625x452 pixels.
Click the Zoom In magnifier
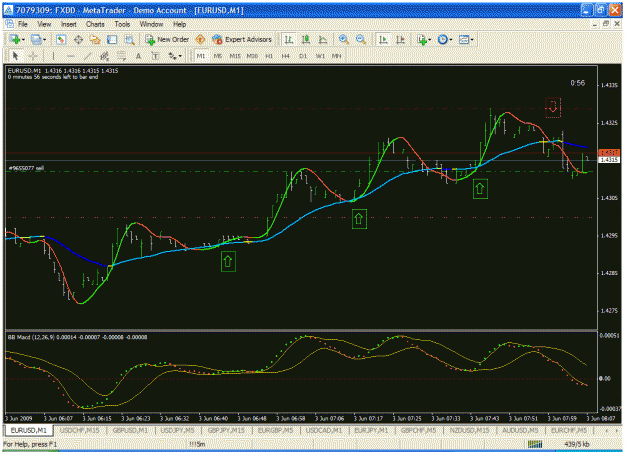pos(344,39)
